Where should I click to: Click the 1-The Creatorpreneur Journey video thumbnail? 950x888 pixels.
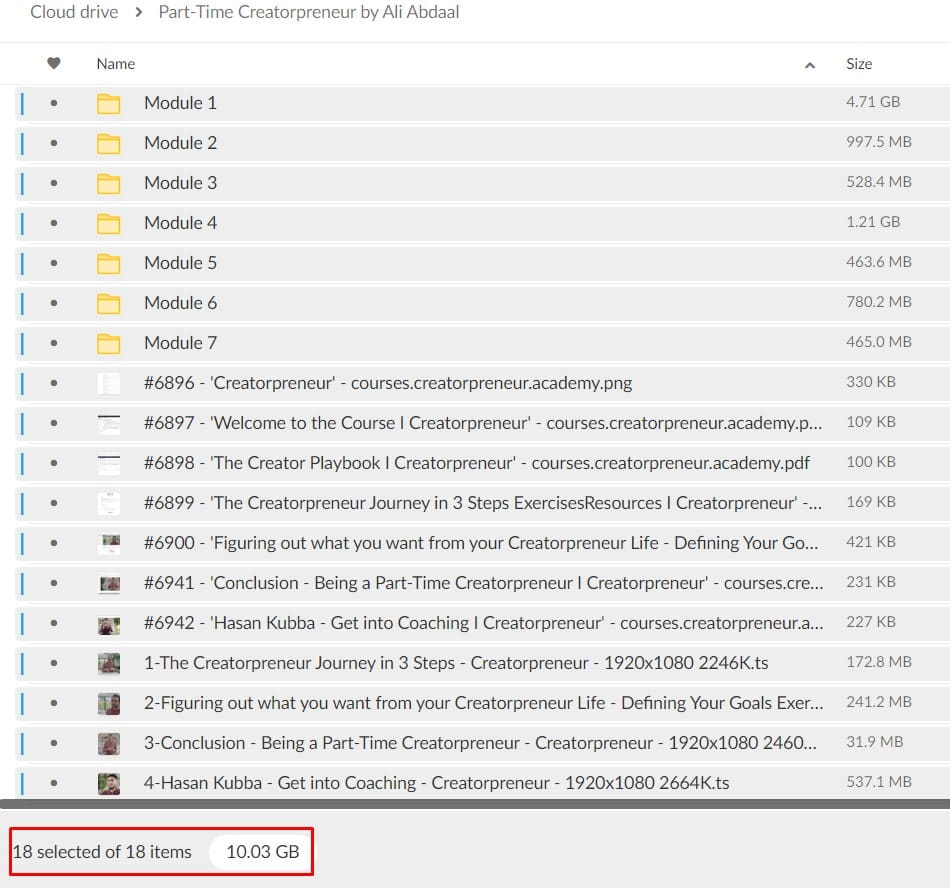click(108, 663)
